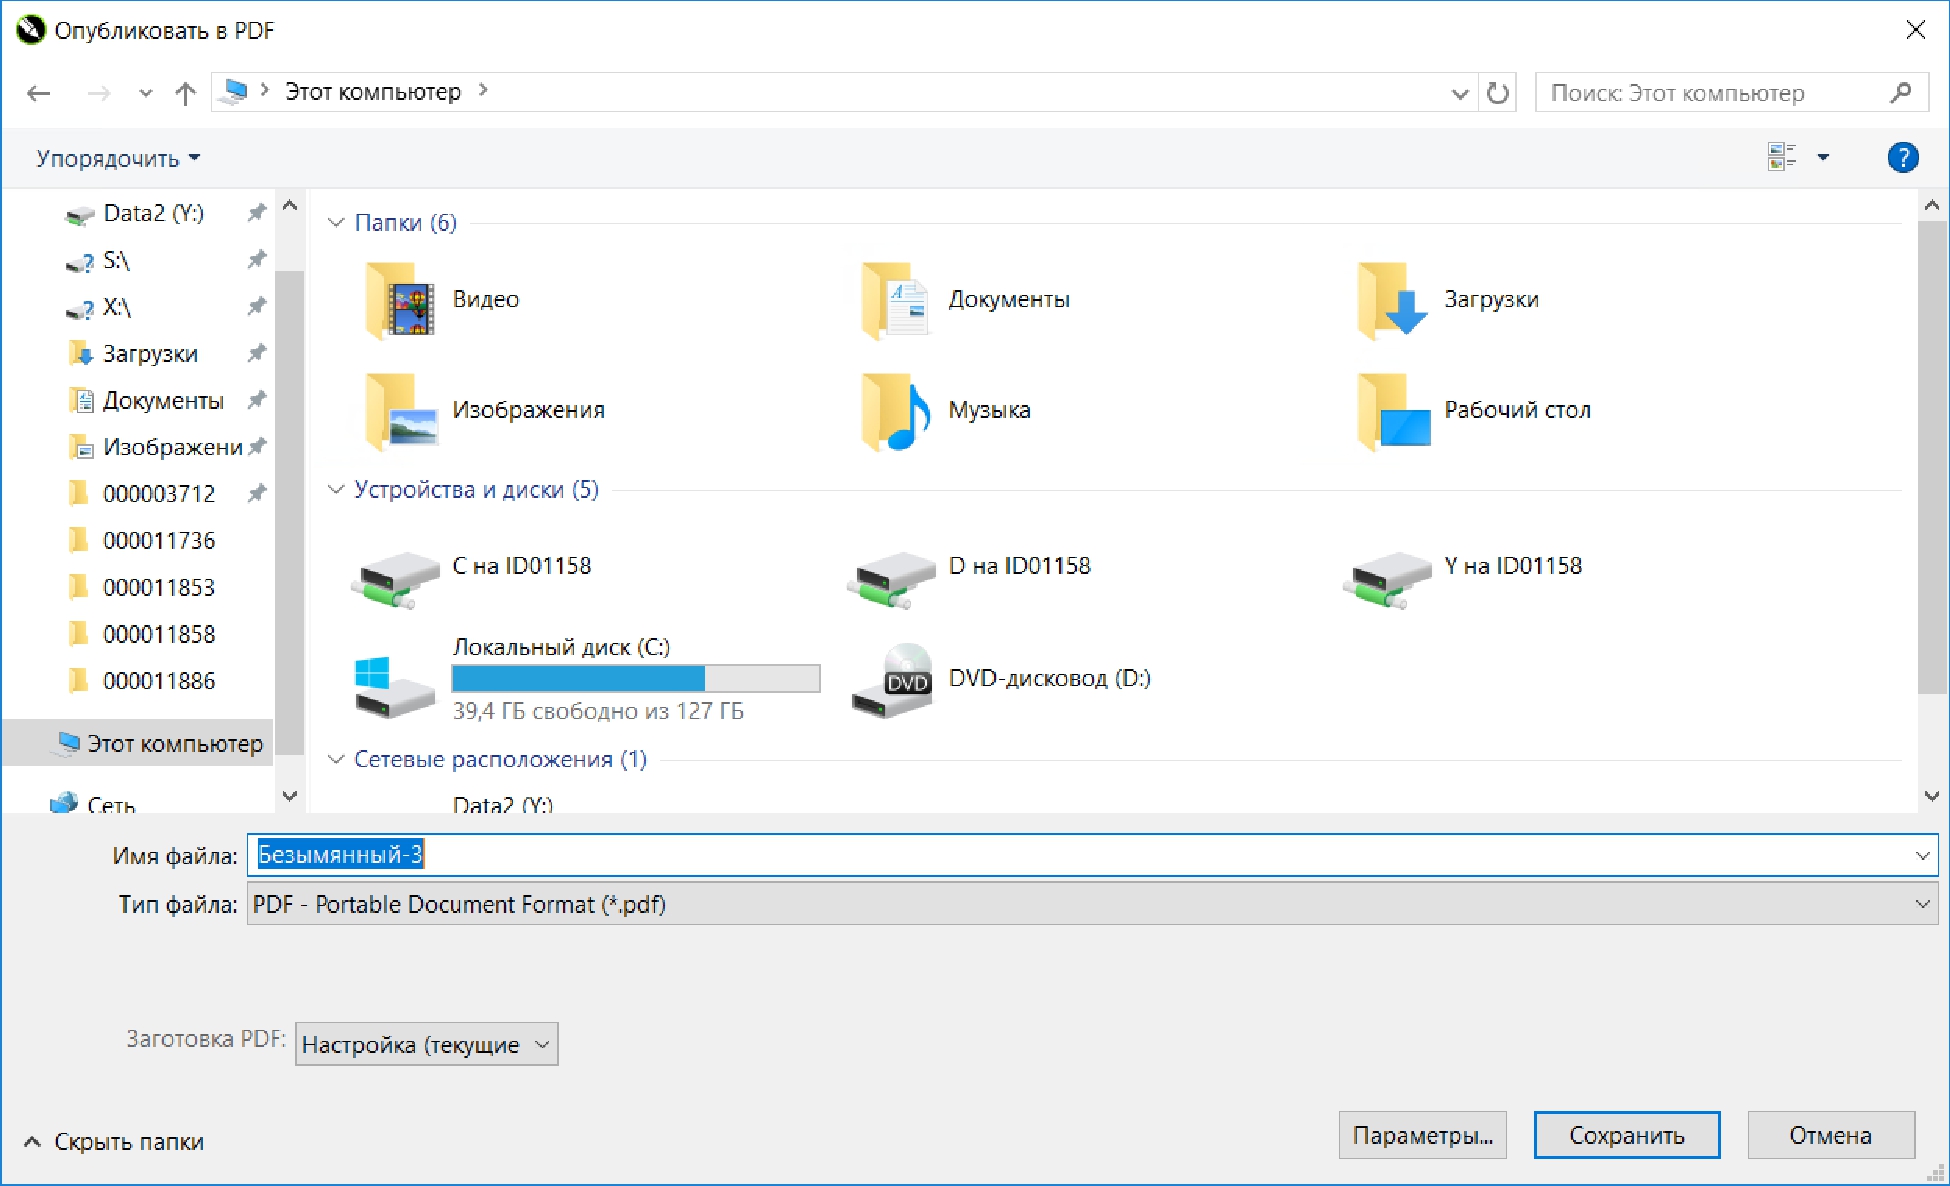
Task: Click the blue help question mark icon
Action: tap(1902, 157)
